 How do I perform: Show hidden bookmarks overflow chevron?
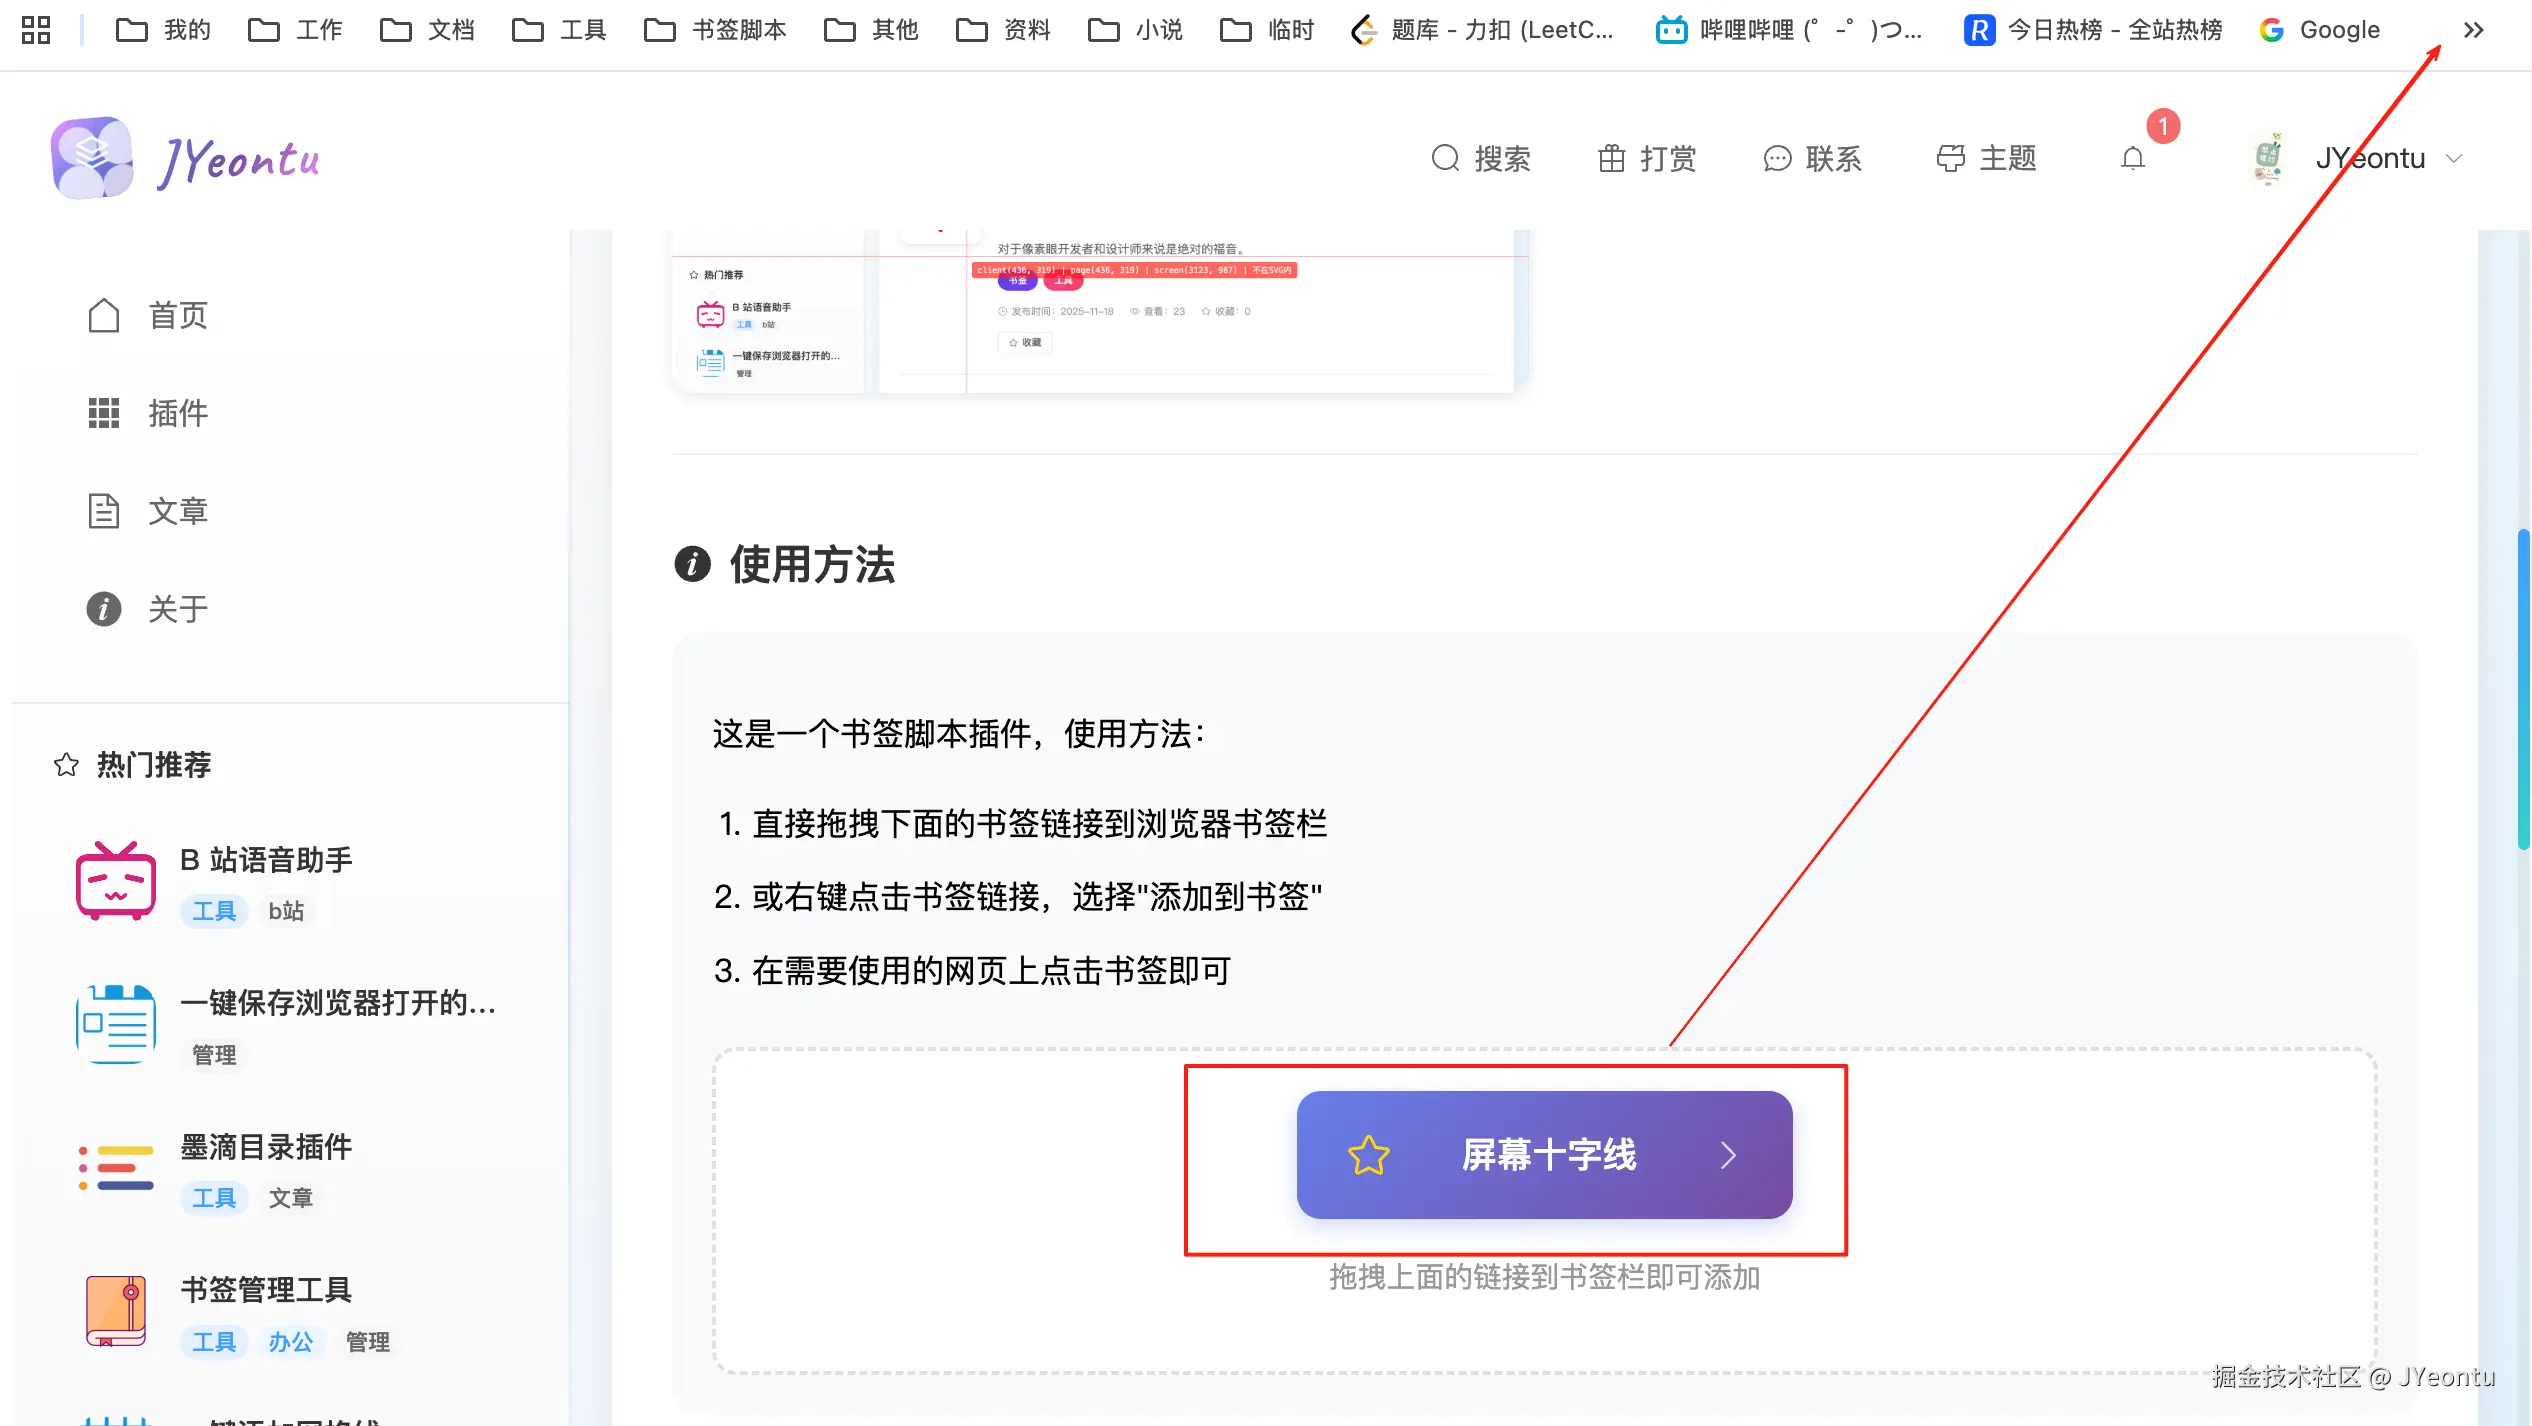[2473, 30]
